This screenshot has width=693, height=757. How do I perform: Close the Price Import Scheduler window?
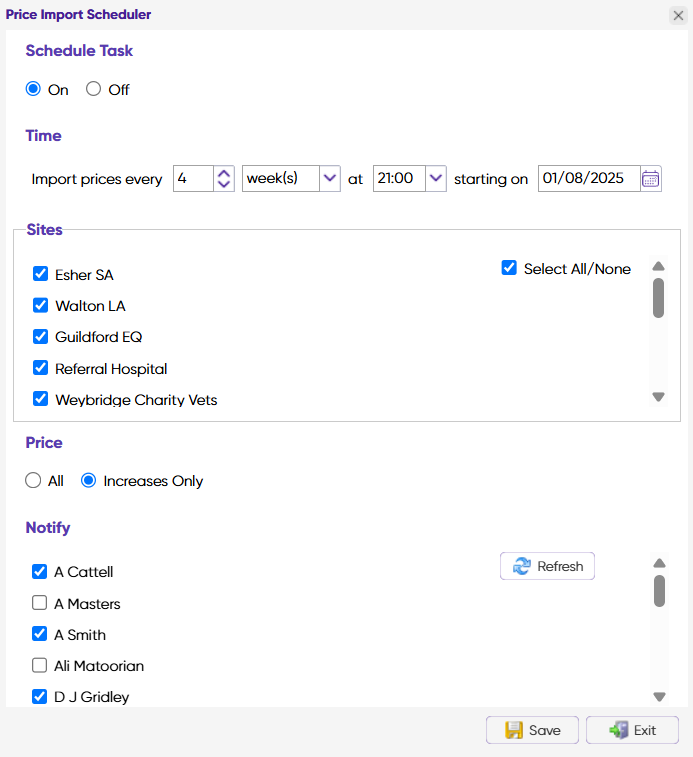click(x=677, y=15)
